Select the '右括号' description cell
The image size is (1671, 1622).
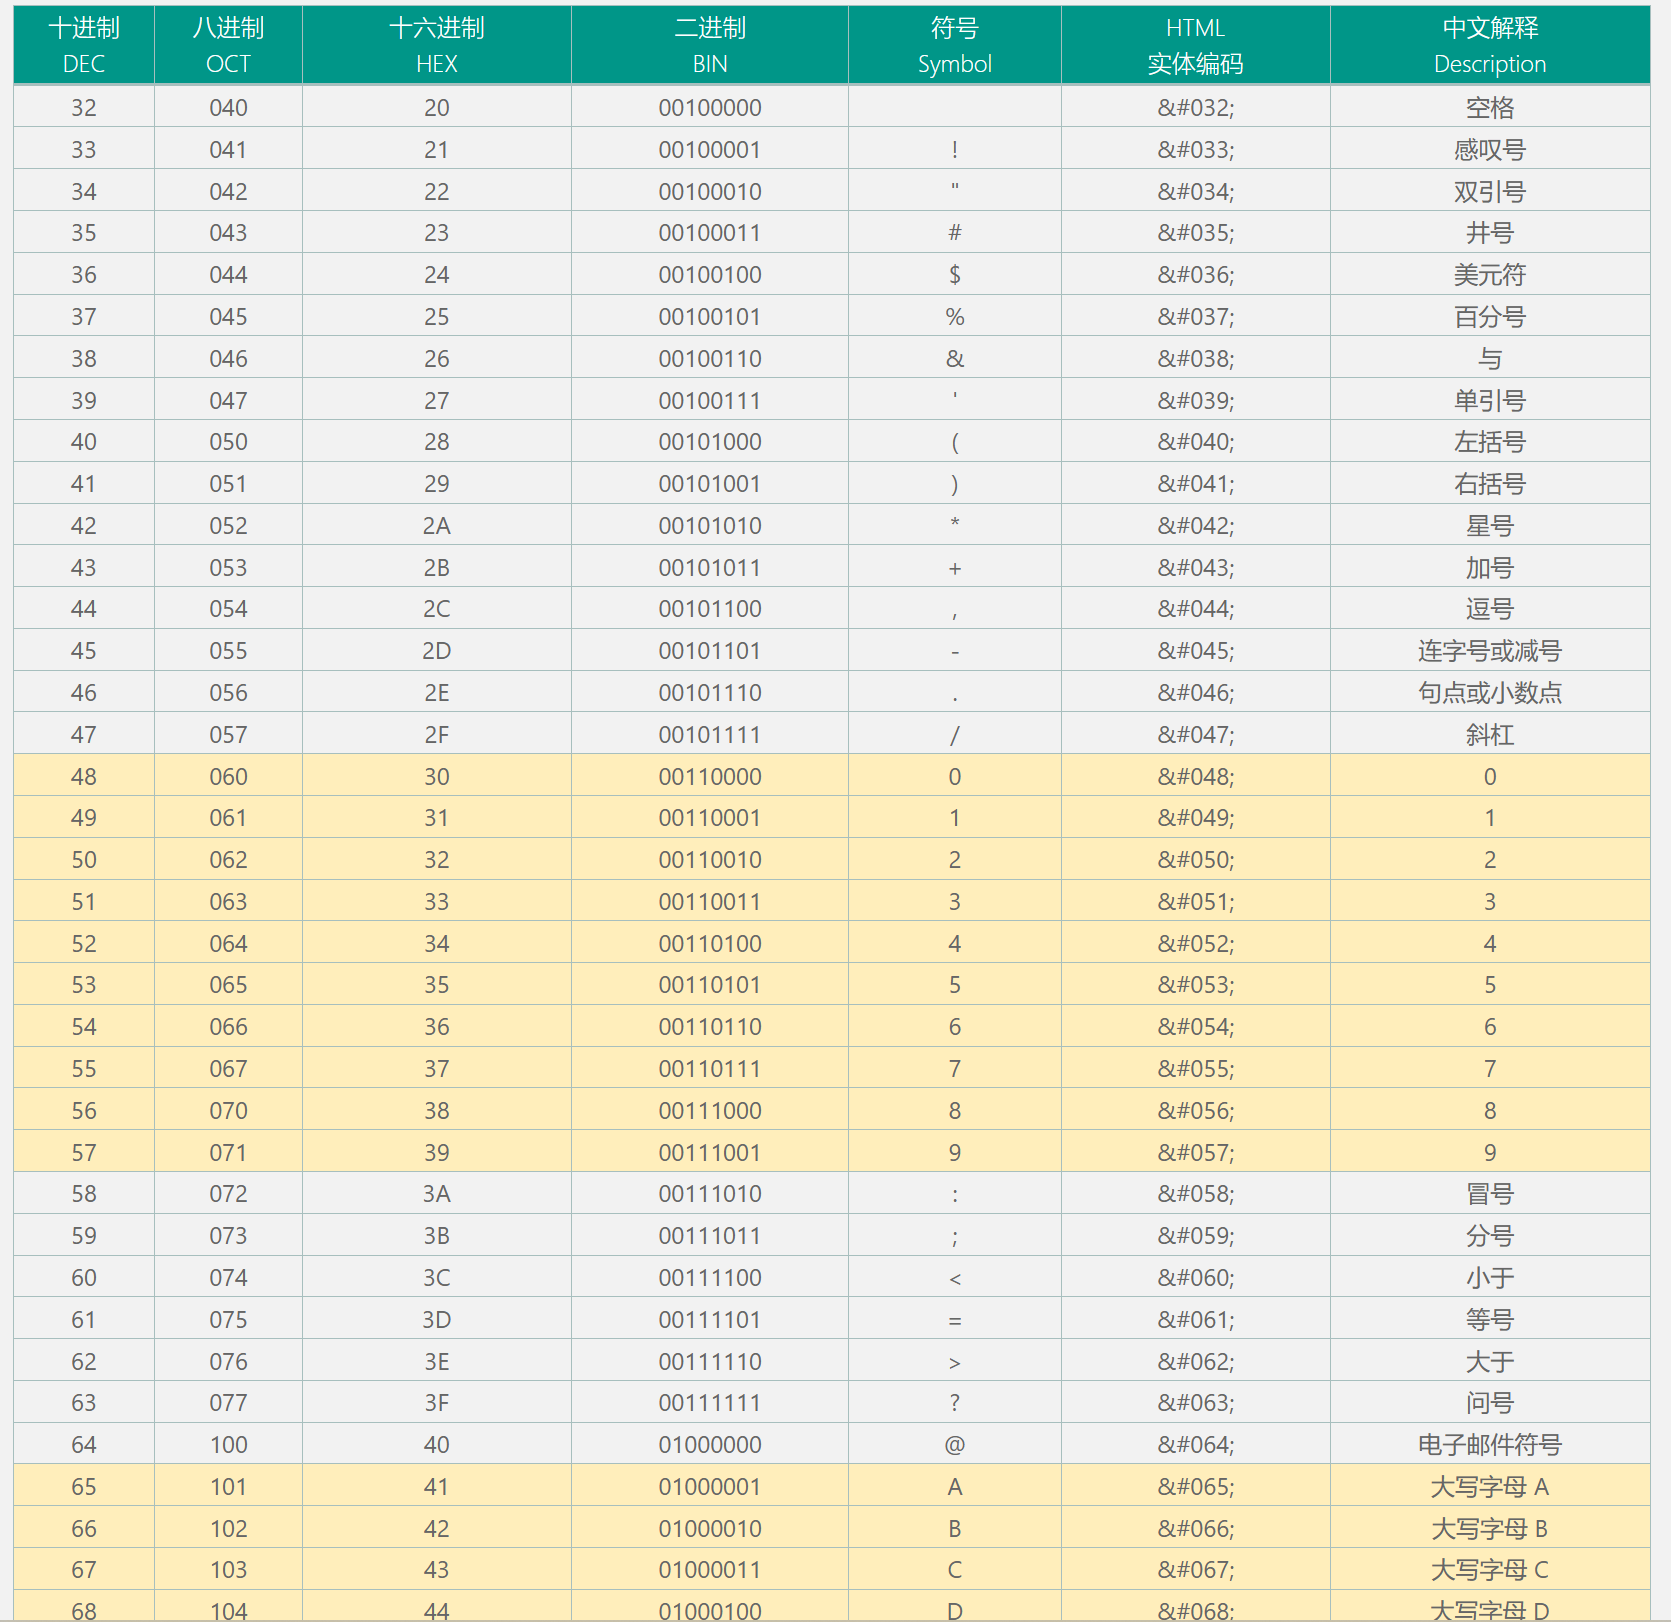pyautogui.click(x=1490, y=483)
